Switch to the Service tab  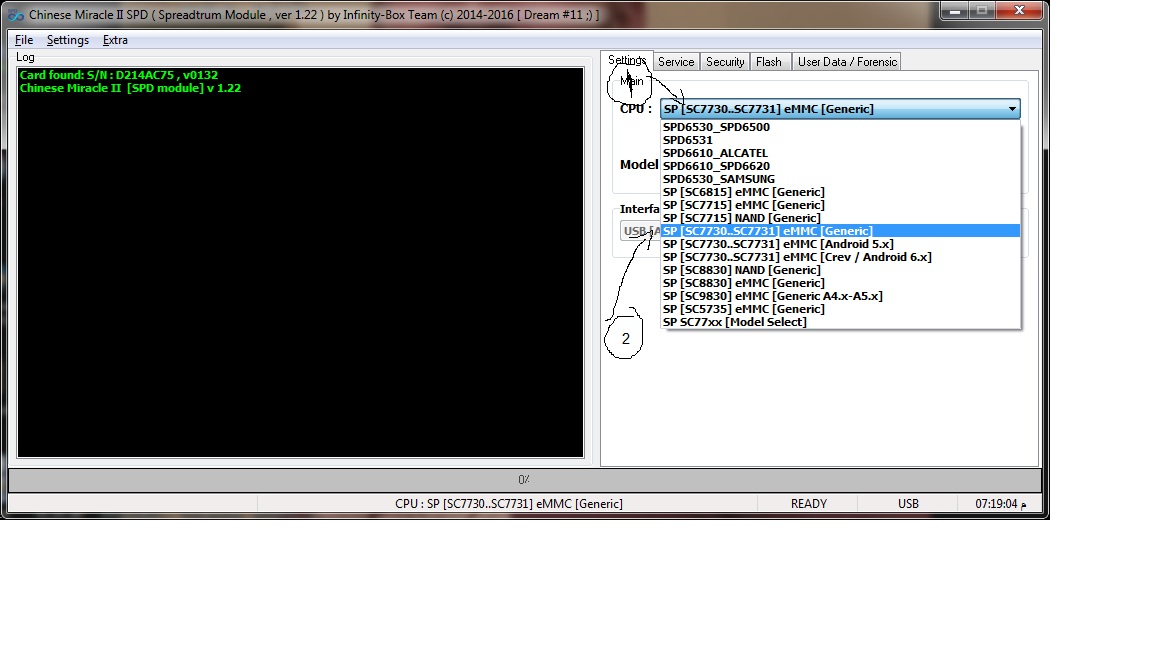[x=676, y=62]
